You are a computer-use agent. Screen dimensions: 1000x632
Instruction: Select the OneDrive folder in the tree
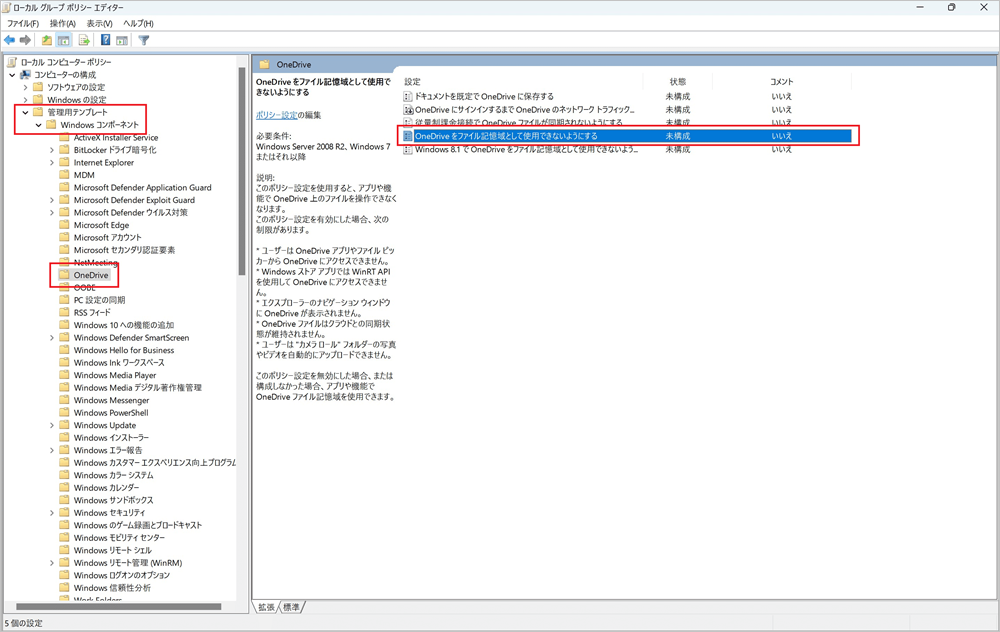click(x=91, y=274)
